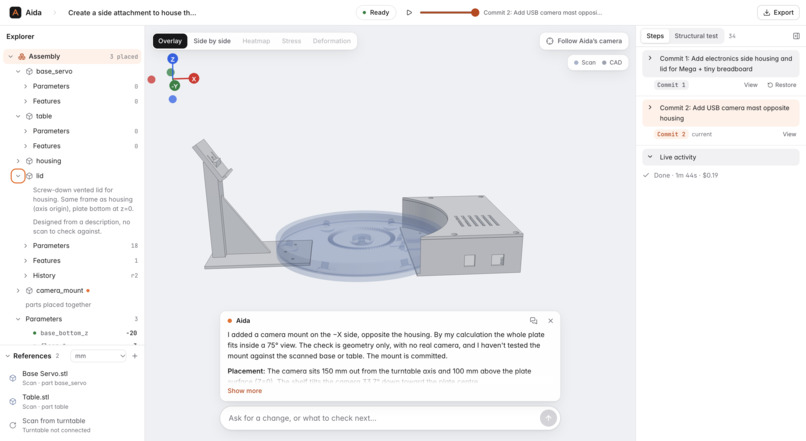Focus the Ask for a change input

tap(380, 418)
